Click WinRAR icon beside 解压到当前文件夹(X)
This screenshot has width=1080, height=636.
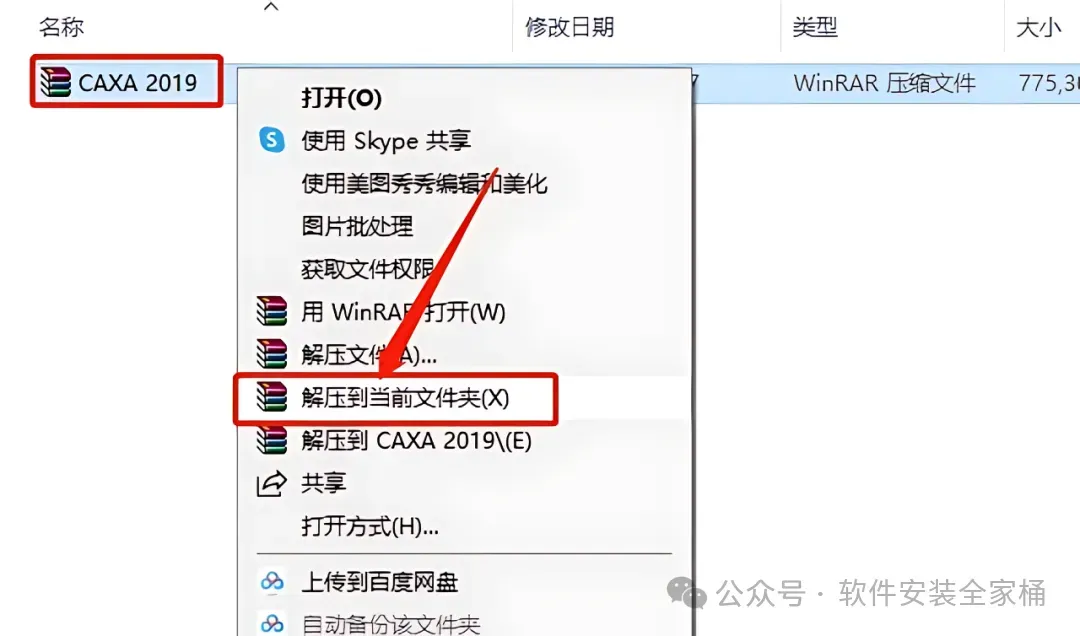click(x=271, y=398)
